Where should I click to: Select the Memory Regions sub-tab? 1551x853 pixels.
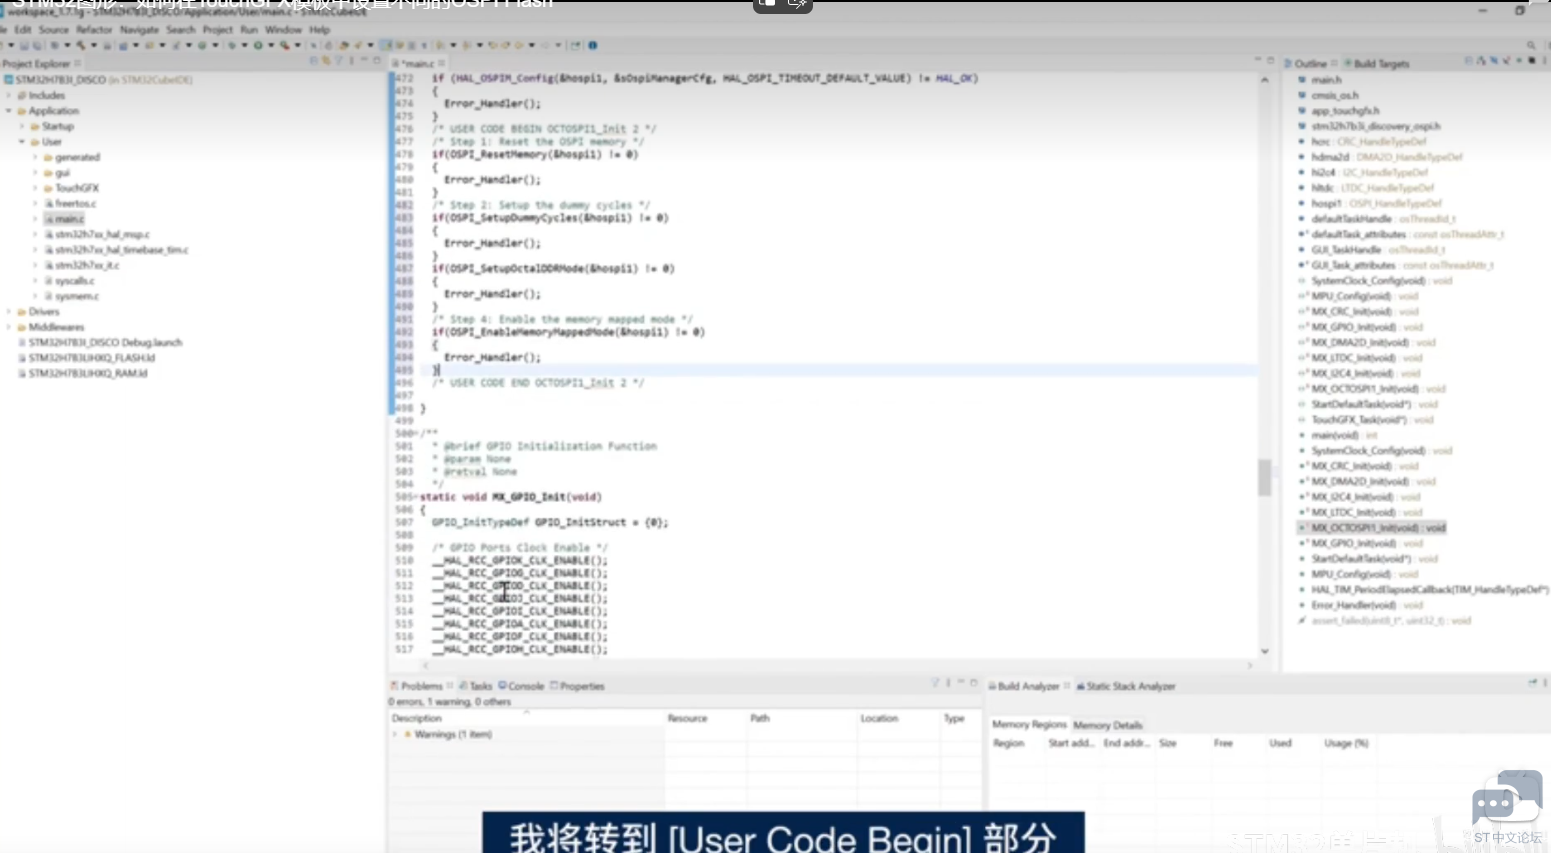pos(1029,724)
